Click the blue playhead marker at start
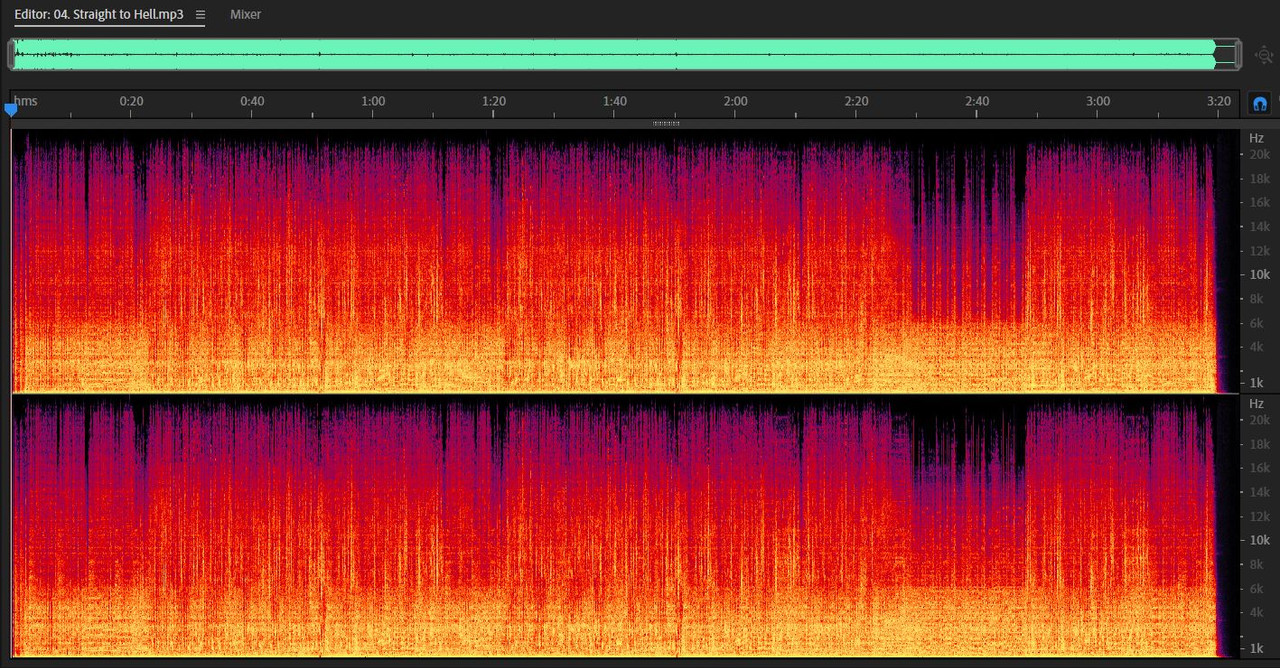 pos(11,109)
